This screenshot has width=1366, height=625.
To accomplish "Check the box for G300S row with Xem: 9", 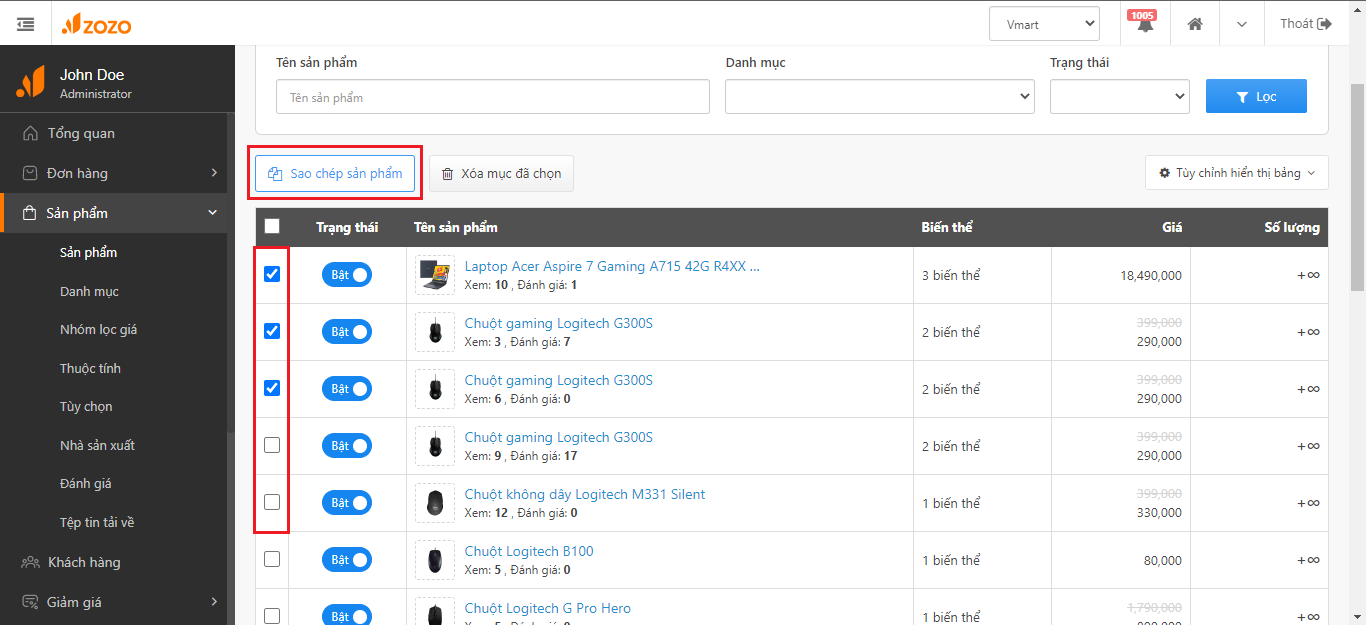I will click(272, 445).
